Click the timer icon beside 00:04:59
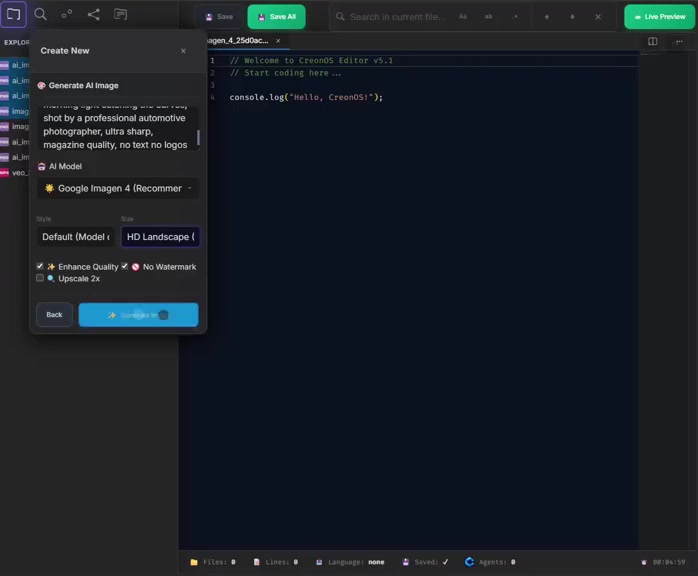 [644, 562]
